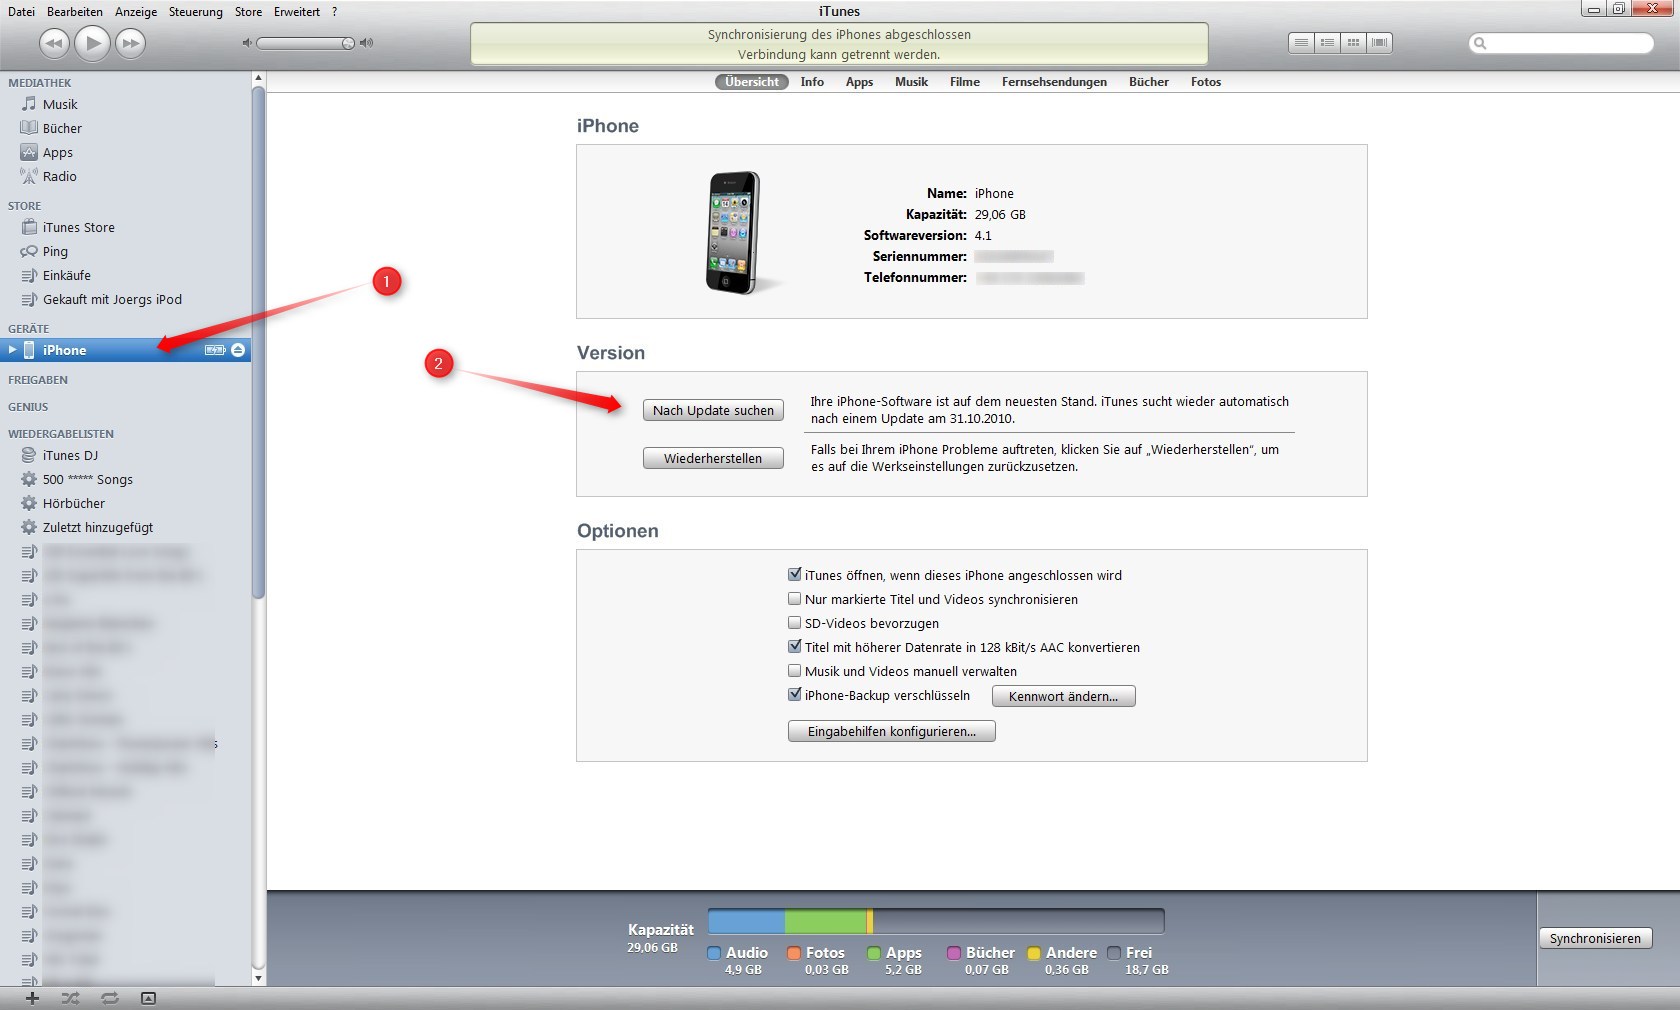The width and height of the screenshot is (1680, 1010).
Task: Click the Mediathek section header
Action: click(40, 83)
